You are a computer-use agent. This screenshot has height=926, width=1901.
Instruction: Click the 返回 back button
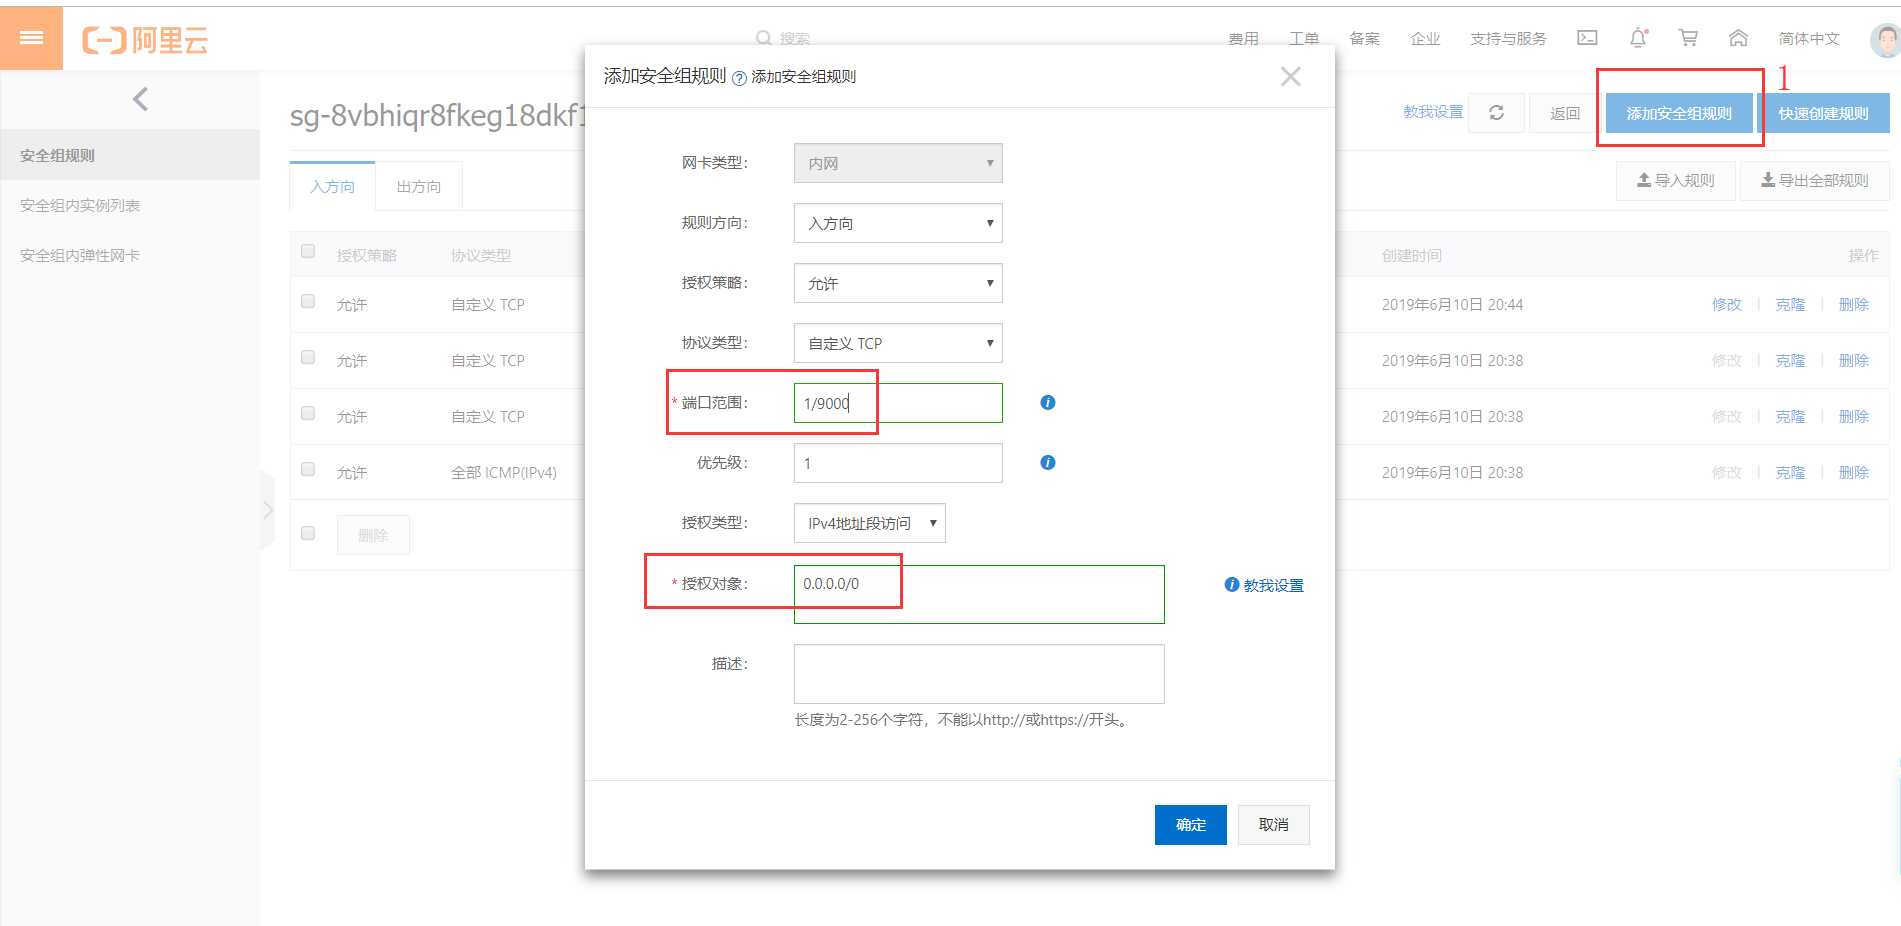coord(1565,113)
